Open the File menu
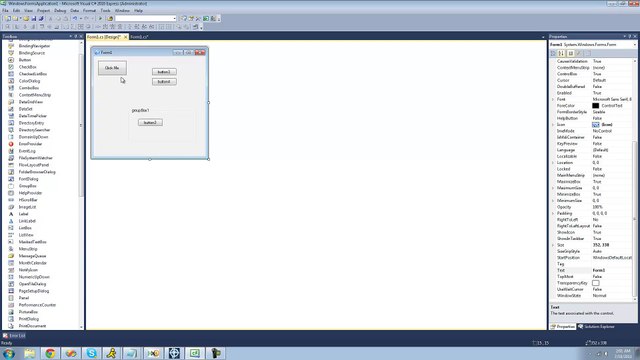This screenshot has width=640, height=360. point(5,11)
